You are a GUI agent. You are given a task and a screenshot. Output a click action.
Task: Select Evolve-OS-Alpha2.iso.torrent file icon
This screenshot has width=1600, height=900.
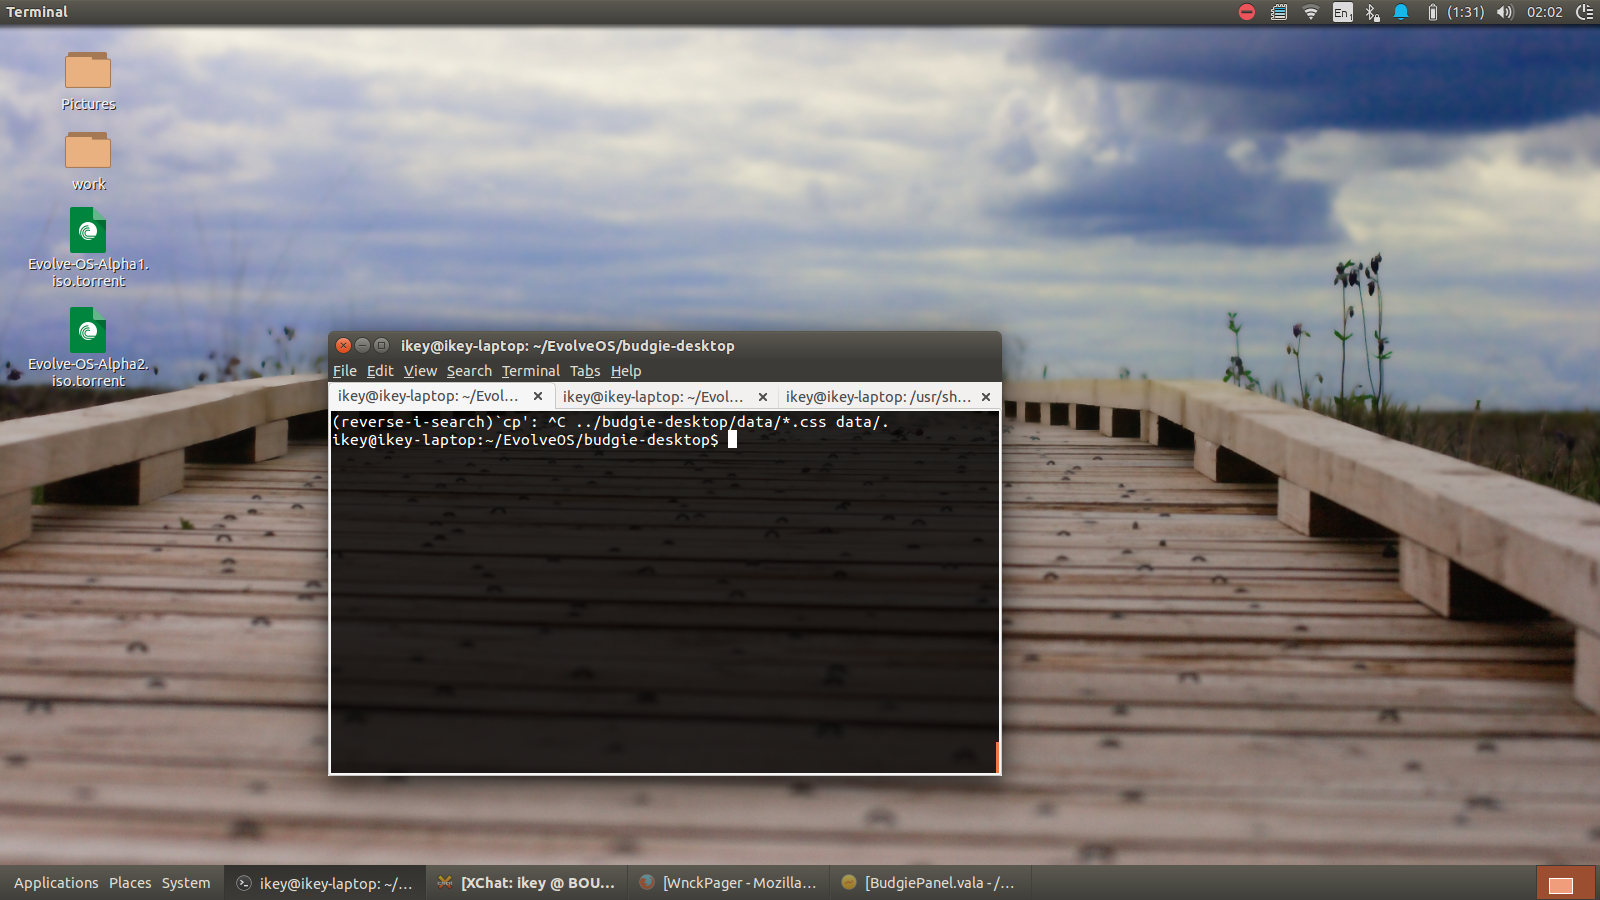point(88,330)
